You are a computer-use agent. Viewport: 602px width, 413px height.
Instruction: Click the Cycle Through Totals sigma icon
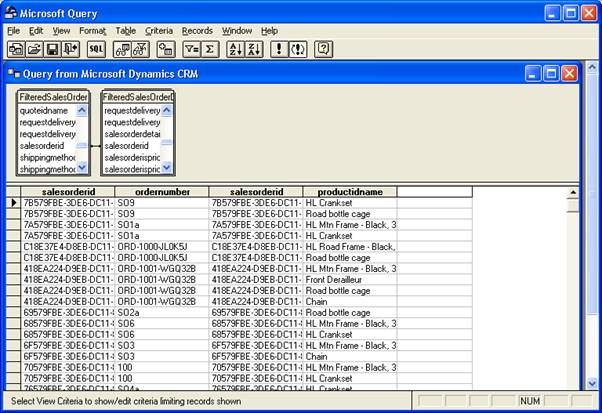pyautogui.click(x=210, y=48)
